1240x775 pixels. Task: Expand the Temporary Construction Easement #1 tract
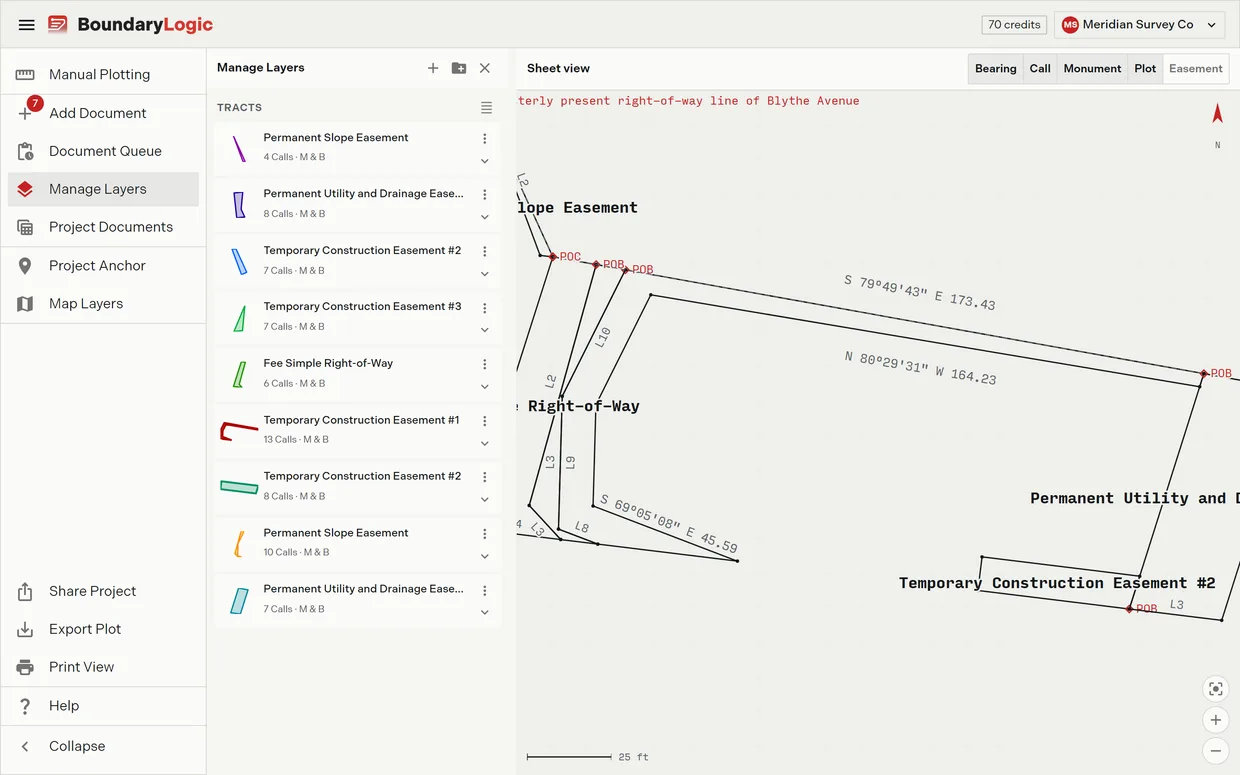(485, 443)
